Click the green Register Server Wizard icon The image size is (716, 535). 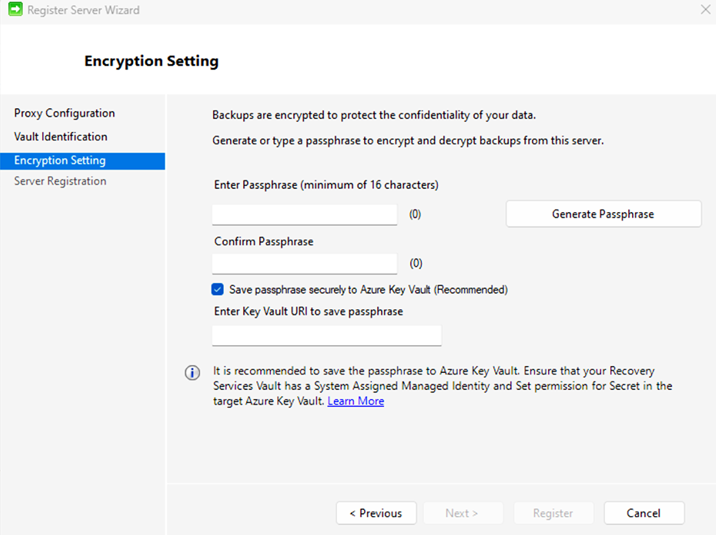point(13,10)
